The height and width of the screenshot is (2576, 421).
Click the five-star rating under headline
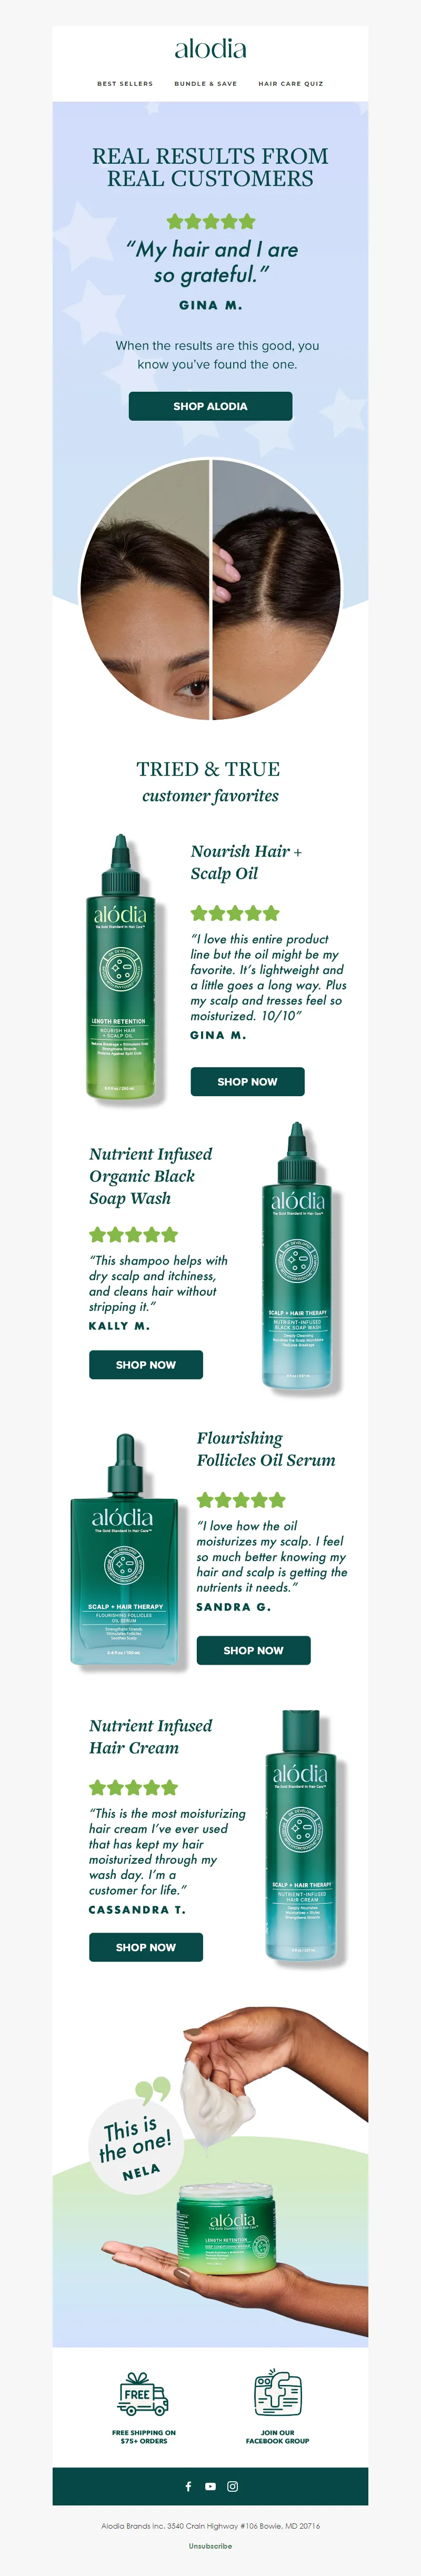click(x=210, y=221)
